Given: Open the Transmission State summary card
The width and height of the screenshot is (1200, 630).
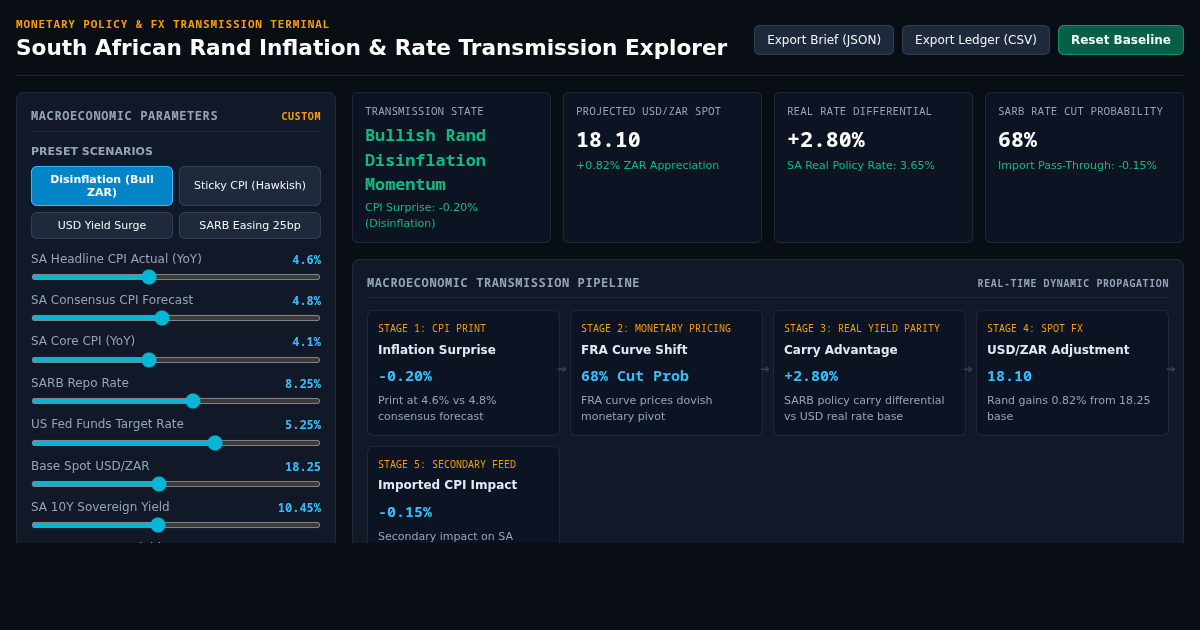Looking at the screenshot, I should [x=451, y=168].
